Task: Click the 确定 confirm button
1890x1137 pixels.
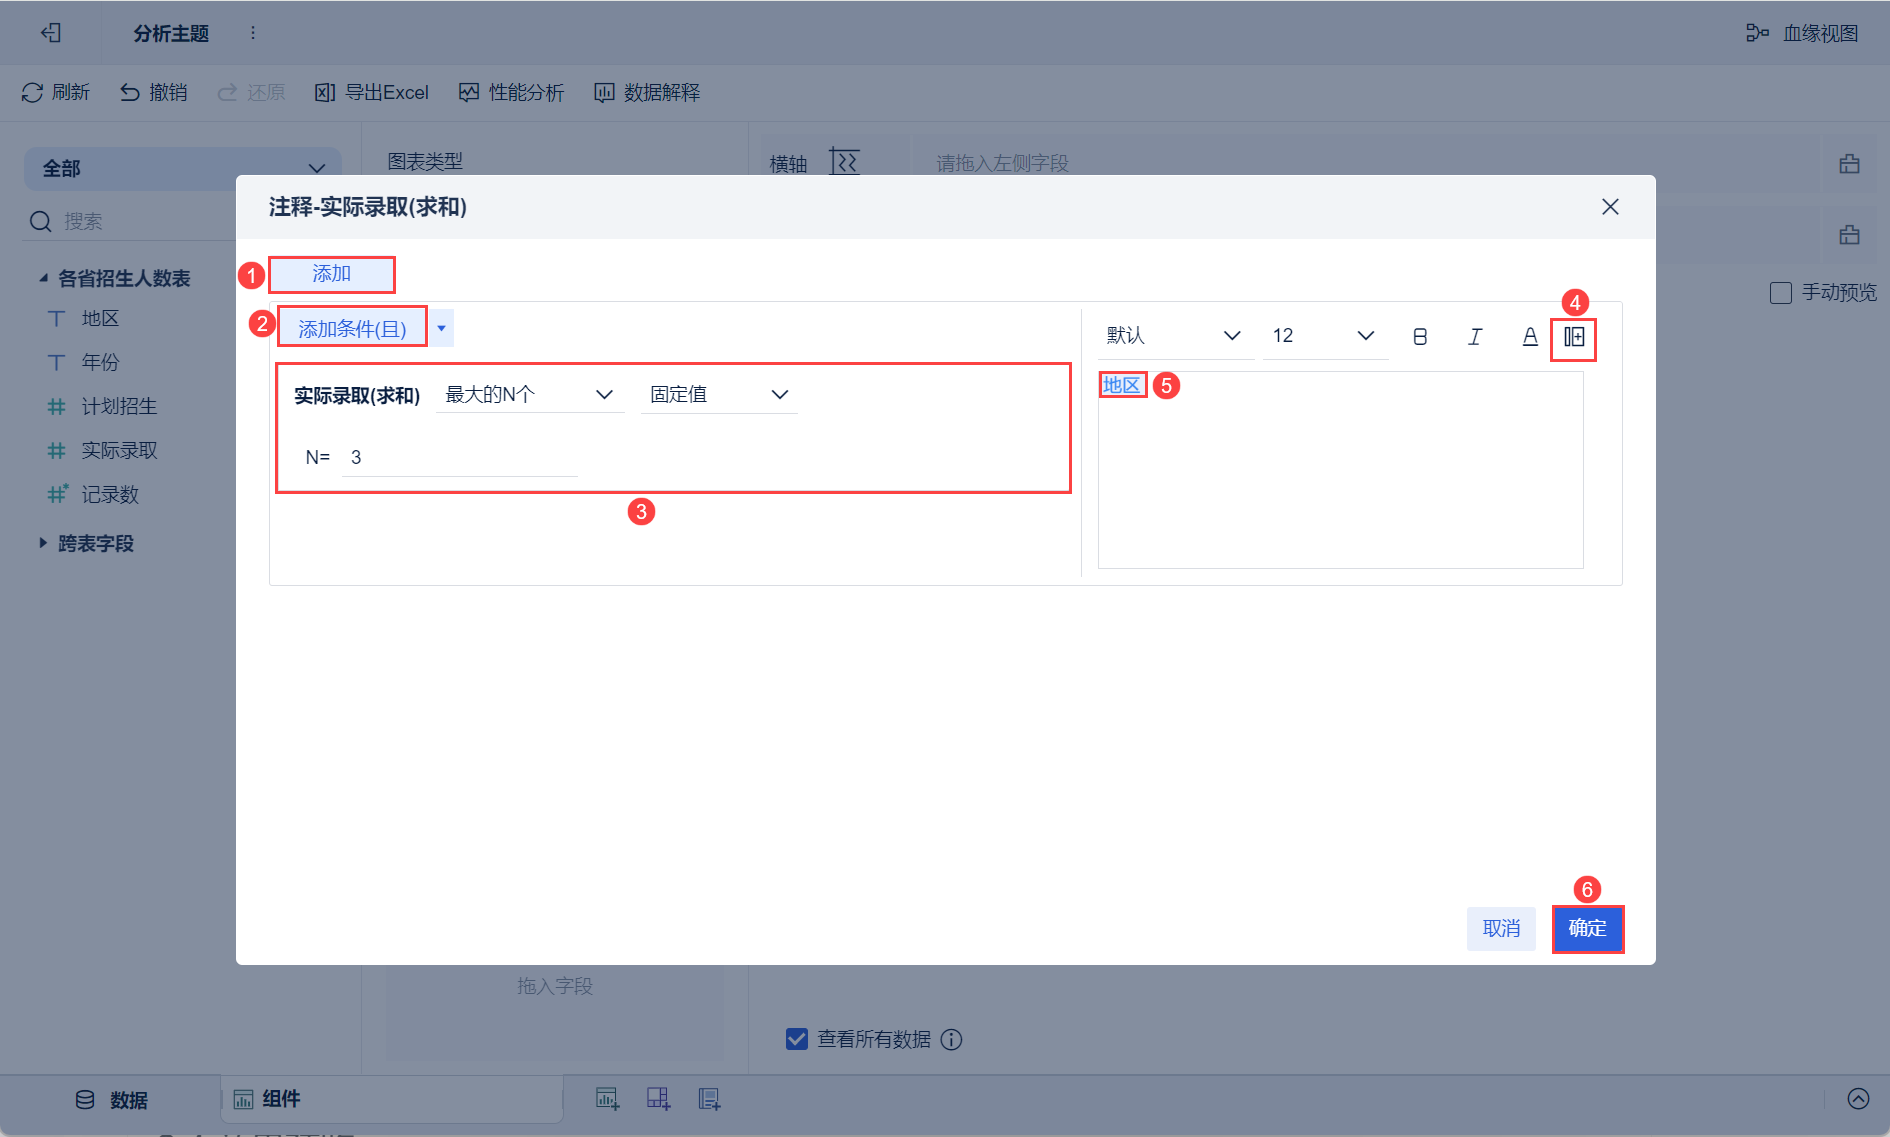Action: click(1587, 928)
